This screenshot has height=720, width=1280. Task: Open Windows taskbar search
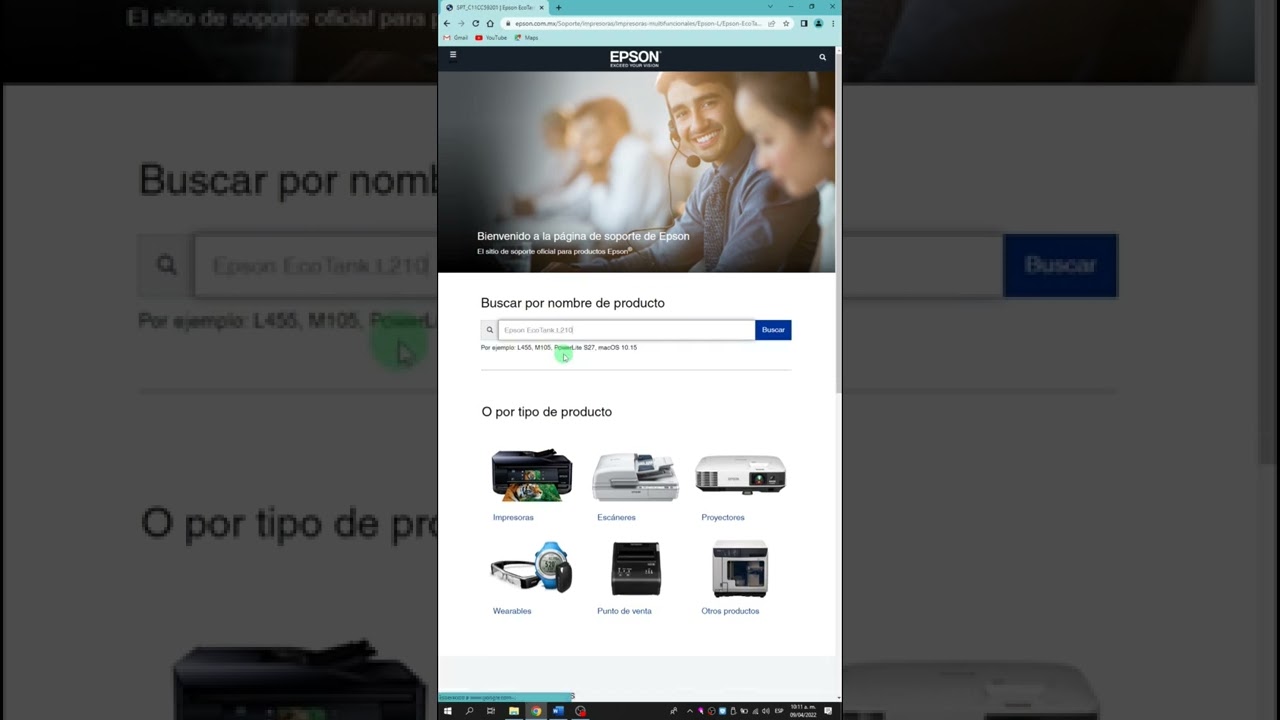coord(469,711)
